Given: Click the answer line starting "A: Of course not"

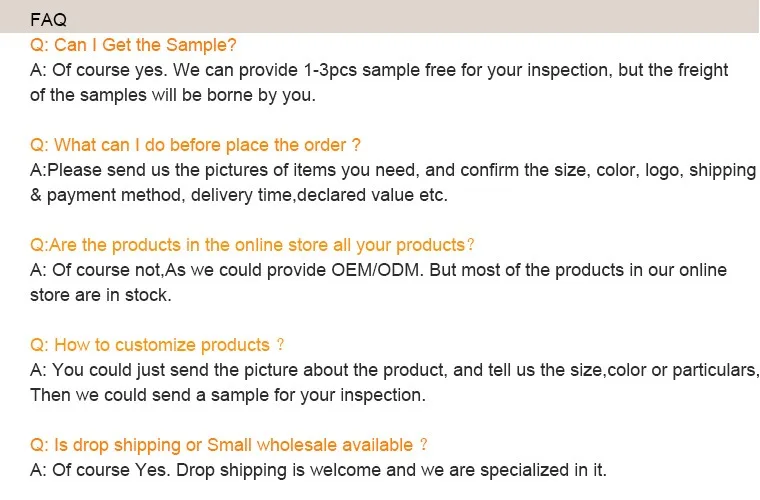Looking at the screenshot, I should coord(378,270).
